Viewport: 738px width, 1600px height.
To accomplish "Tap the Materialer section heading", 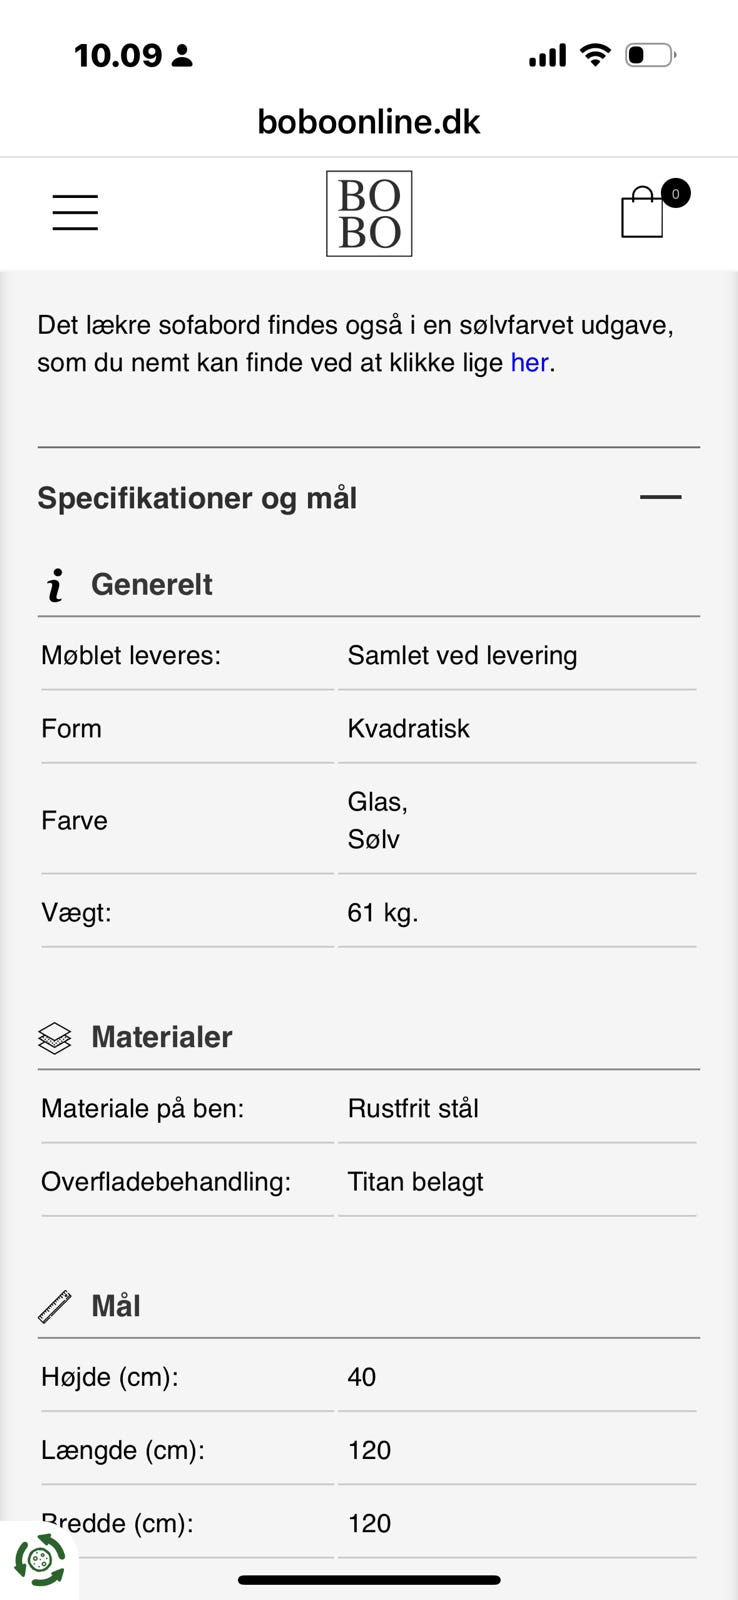I will pos(162,1037).
